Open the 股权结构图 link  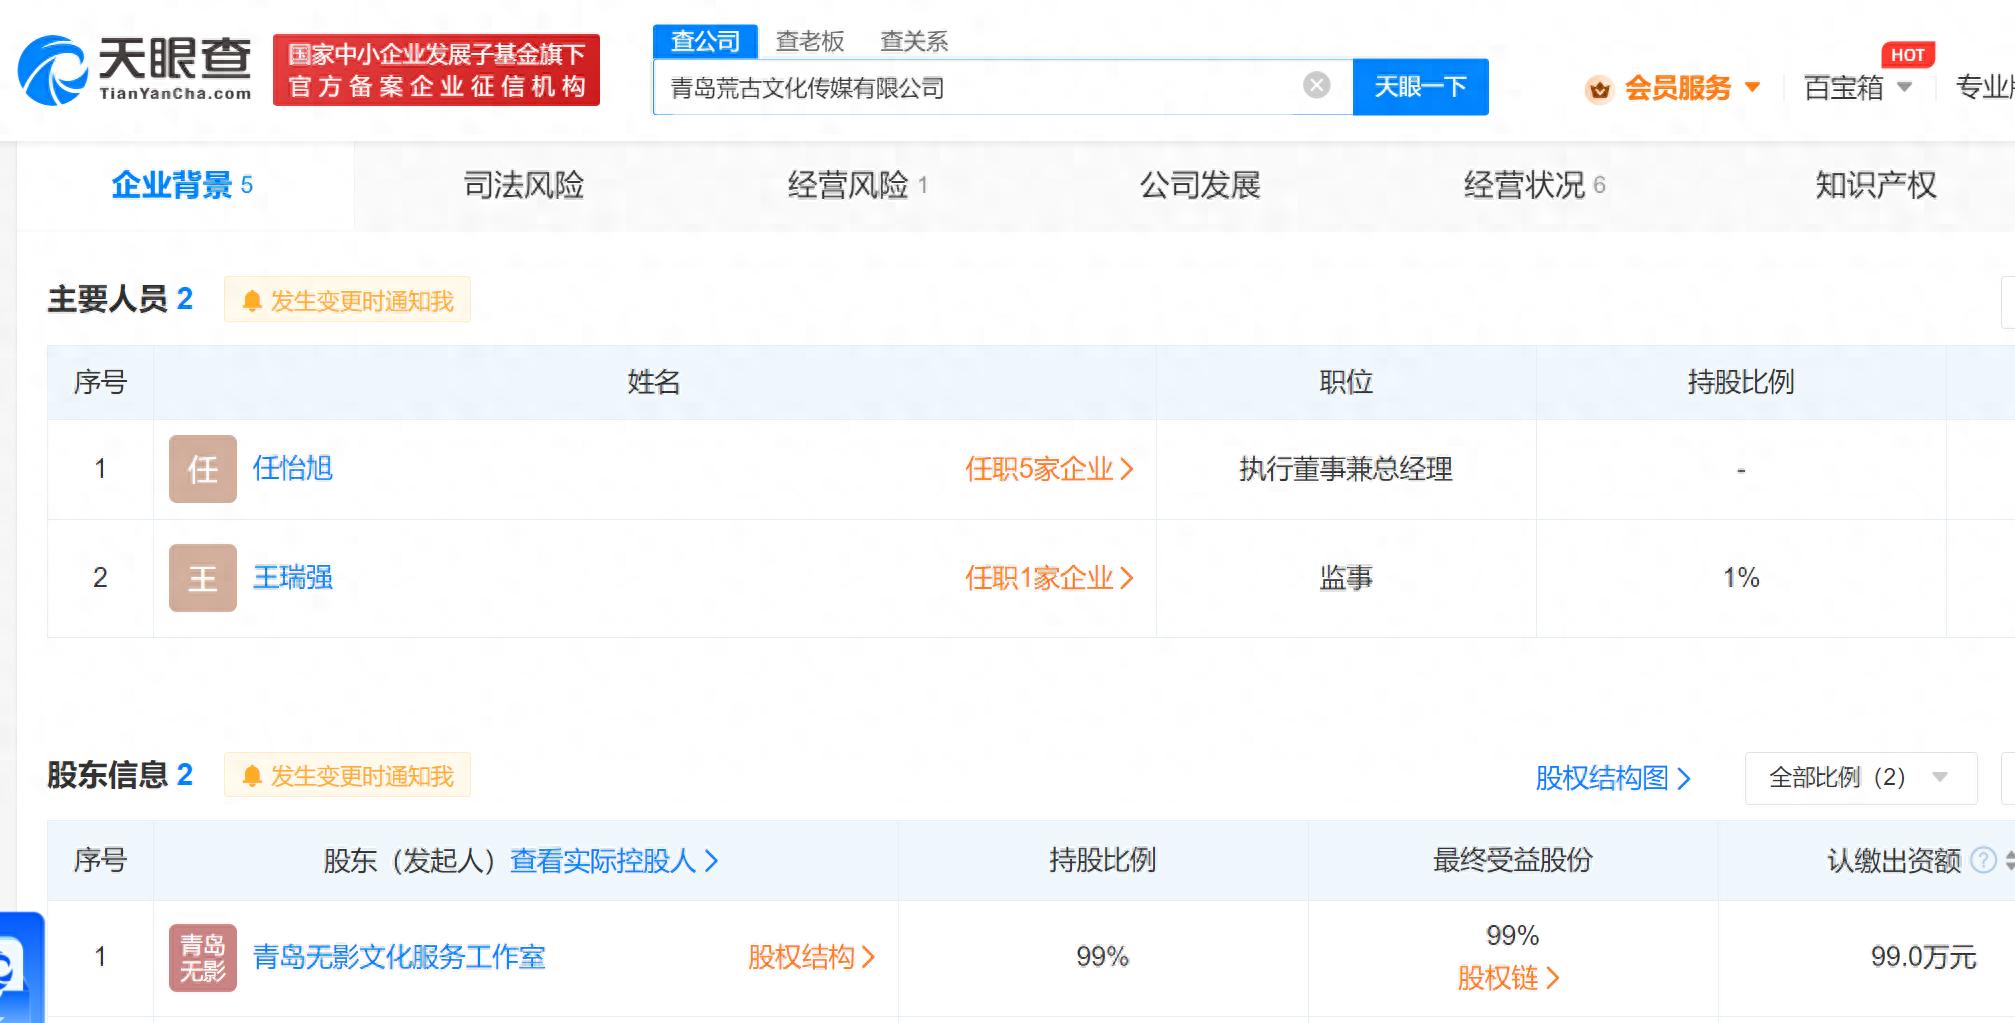[1611, 778]
